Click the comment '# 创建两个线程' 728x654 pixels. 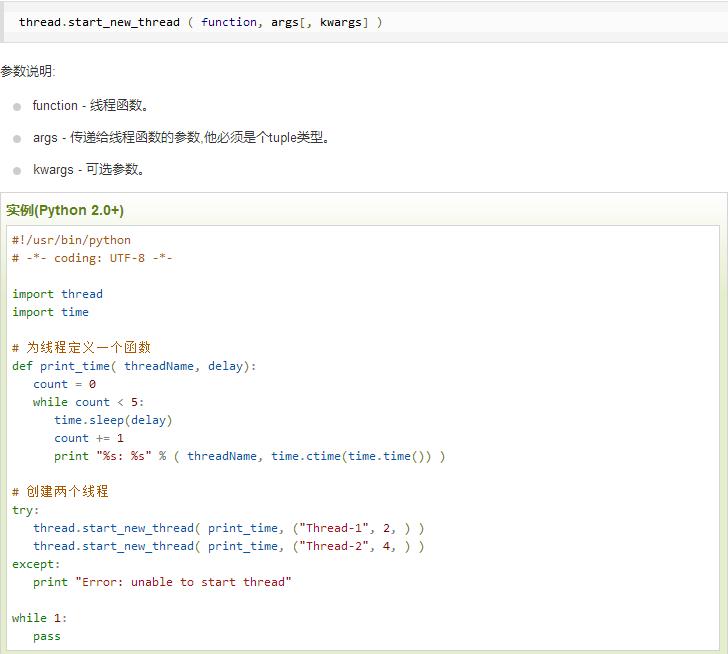(x=61, y=492)
